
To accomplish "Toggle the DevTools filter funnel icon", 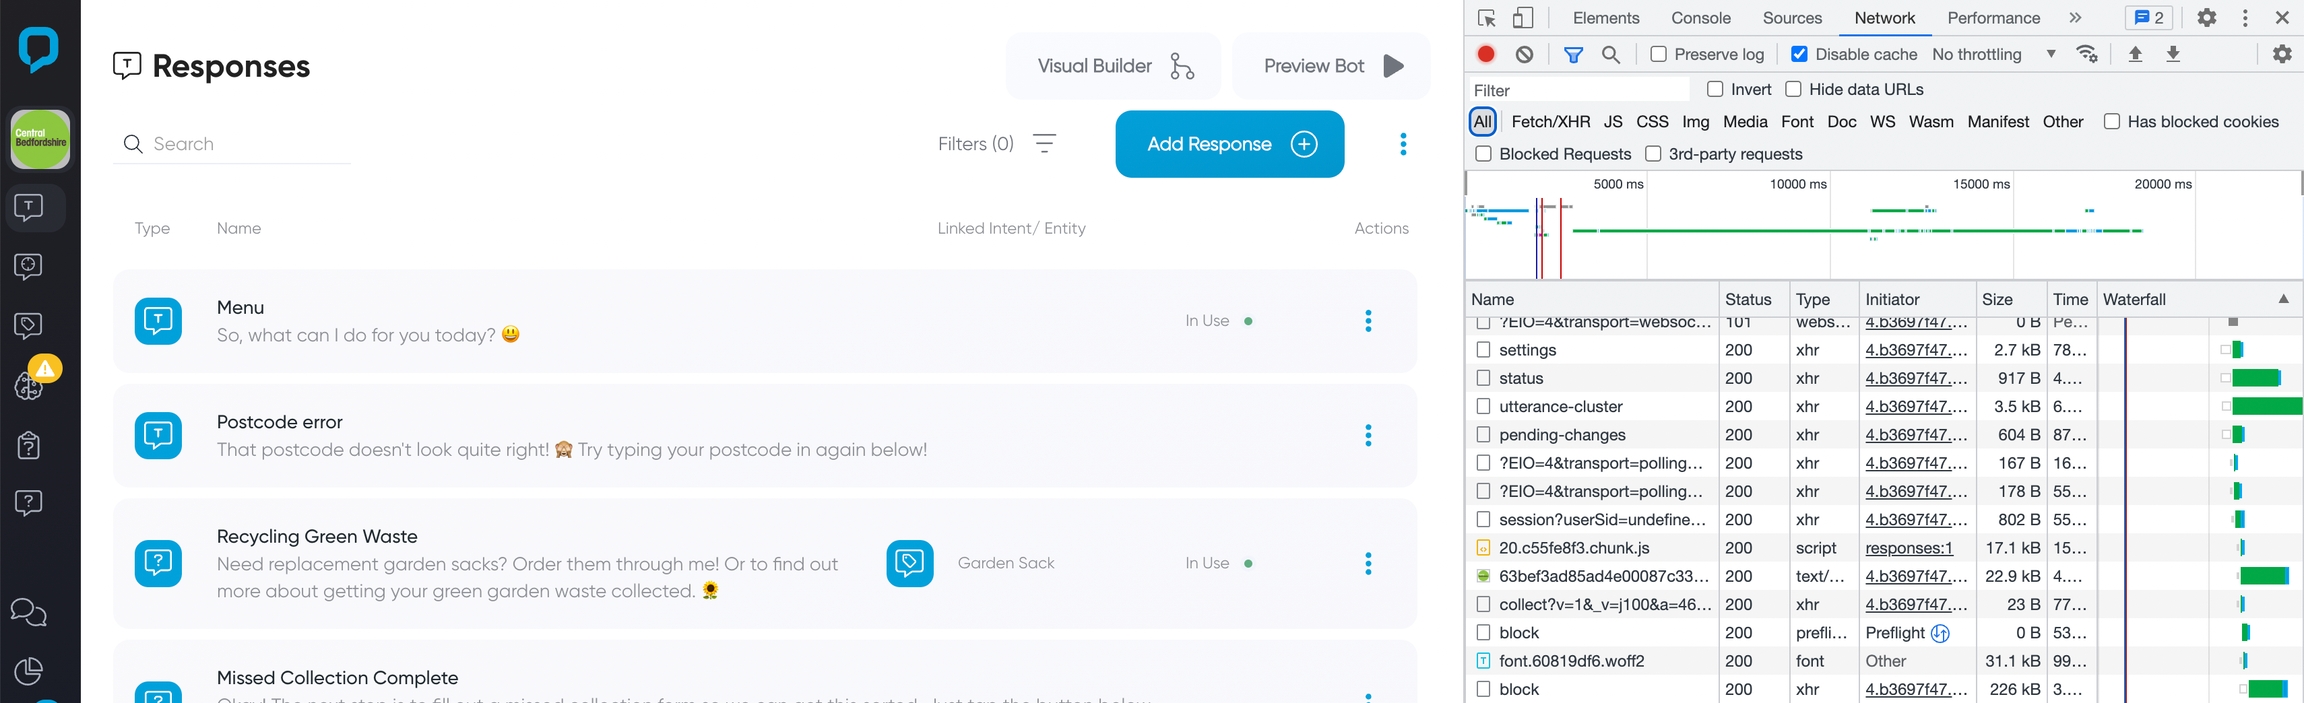I will click(1573, 54).
